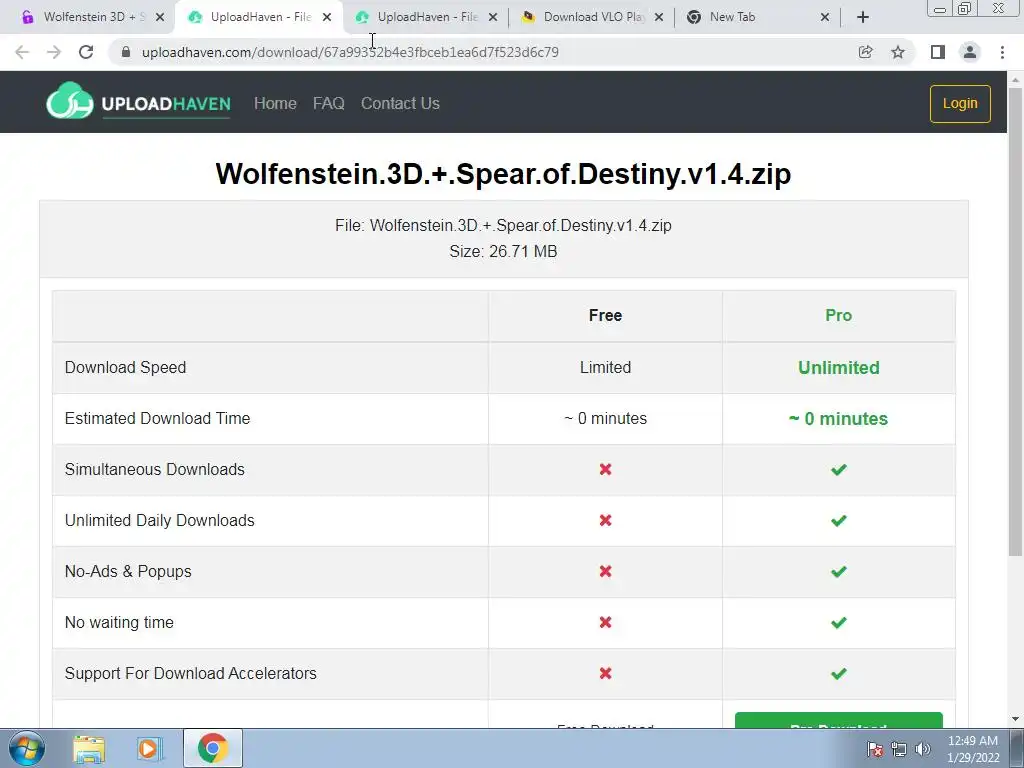Open the Windows Start button
Image resolution: width=1024 pixels, height=768 pixels.
26,748
